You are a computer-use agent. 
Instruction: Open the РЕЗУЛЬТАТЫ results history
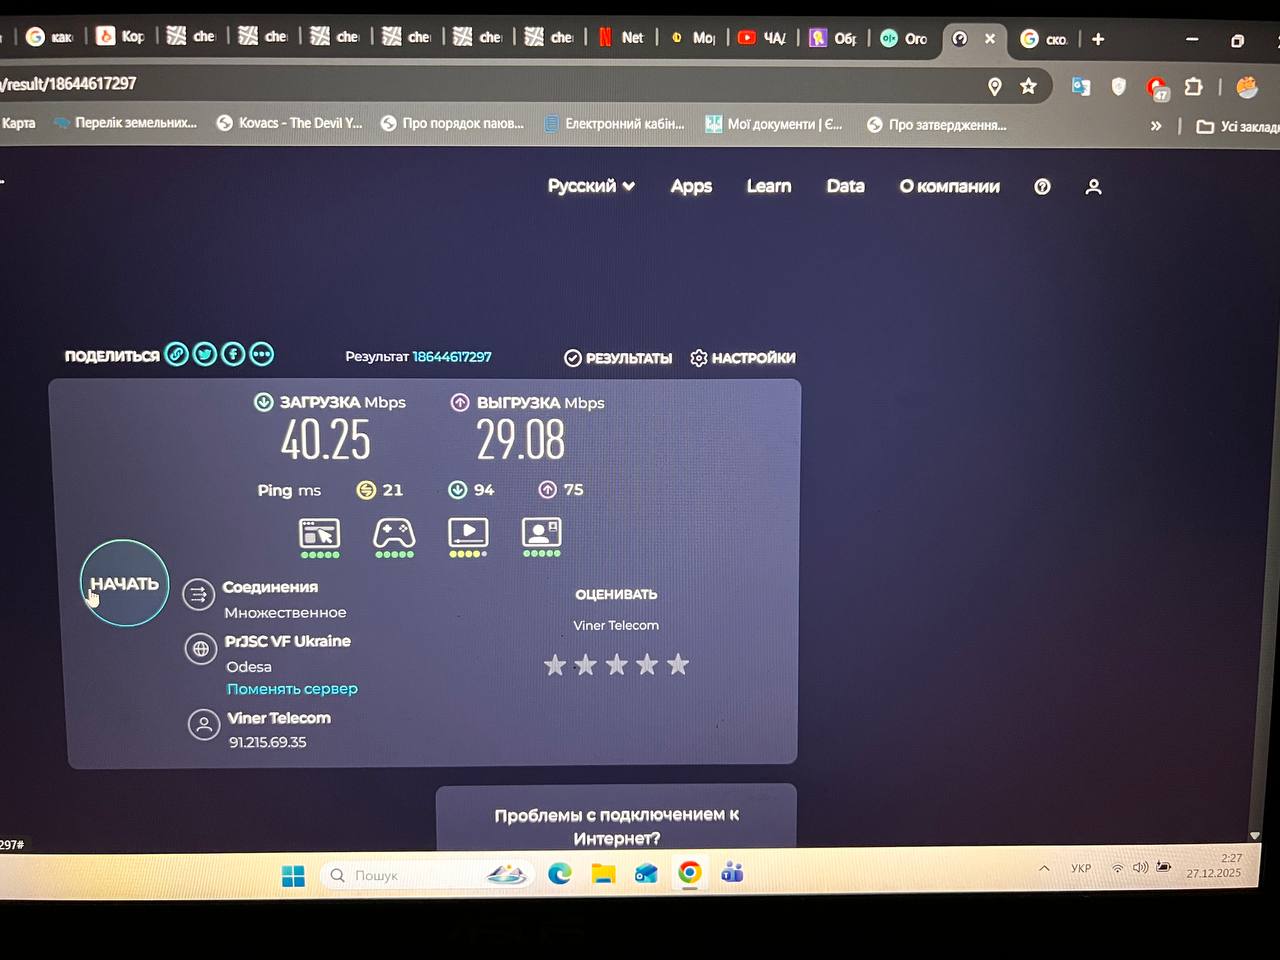click(x=618, y=358)
